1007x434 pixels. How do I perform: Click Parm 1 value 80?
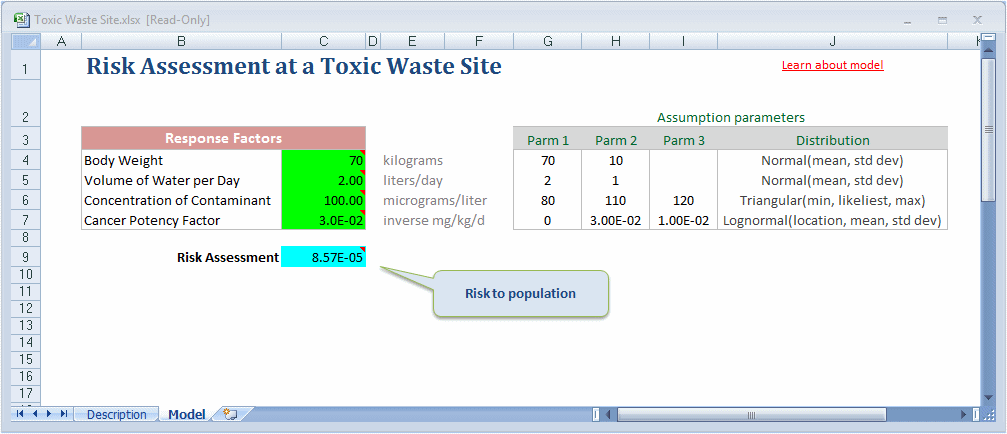pos(548,200)
